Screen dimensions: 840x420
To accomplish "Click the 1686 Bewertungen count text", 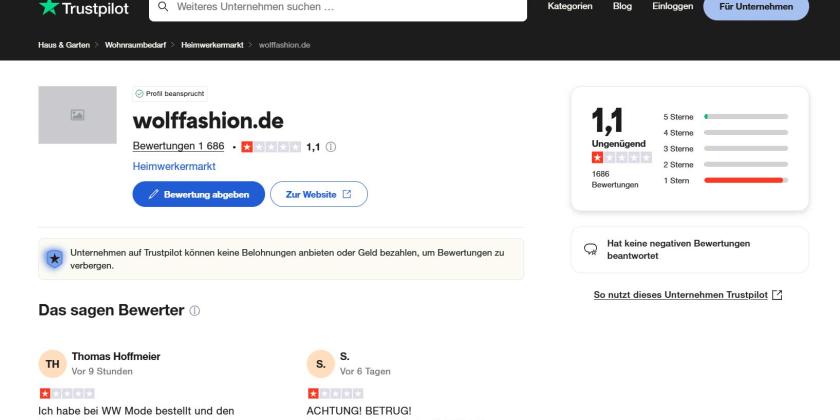I will (615, 179).
